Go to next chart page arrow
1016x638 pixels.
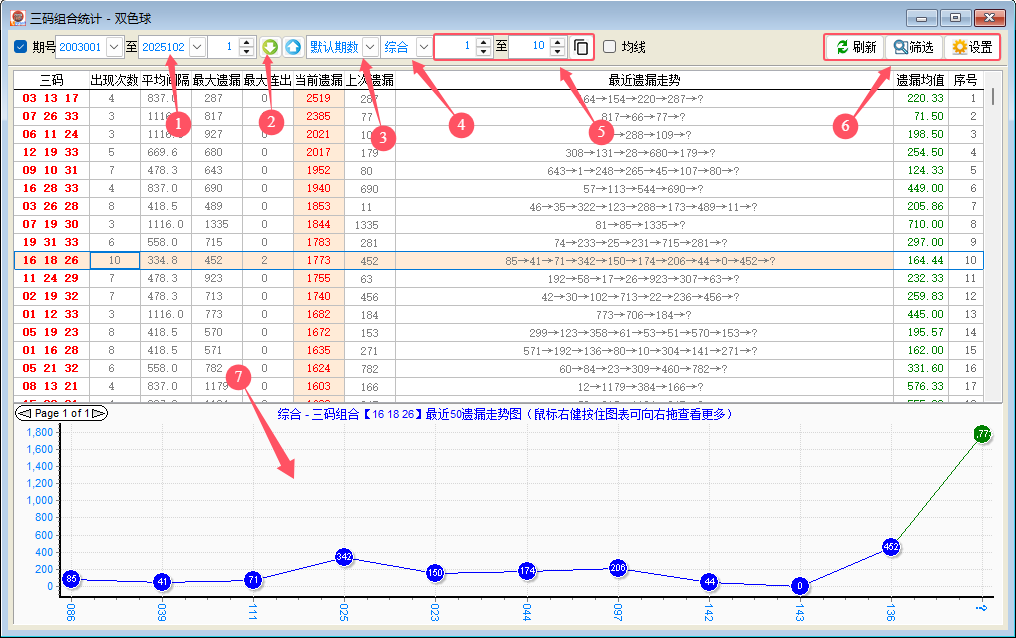[x=99, y=413]
